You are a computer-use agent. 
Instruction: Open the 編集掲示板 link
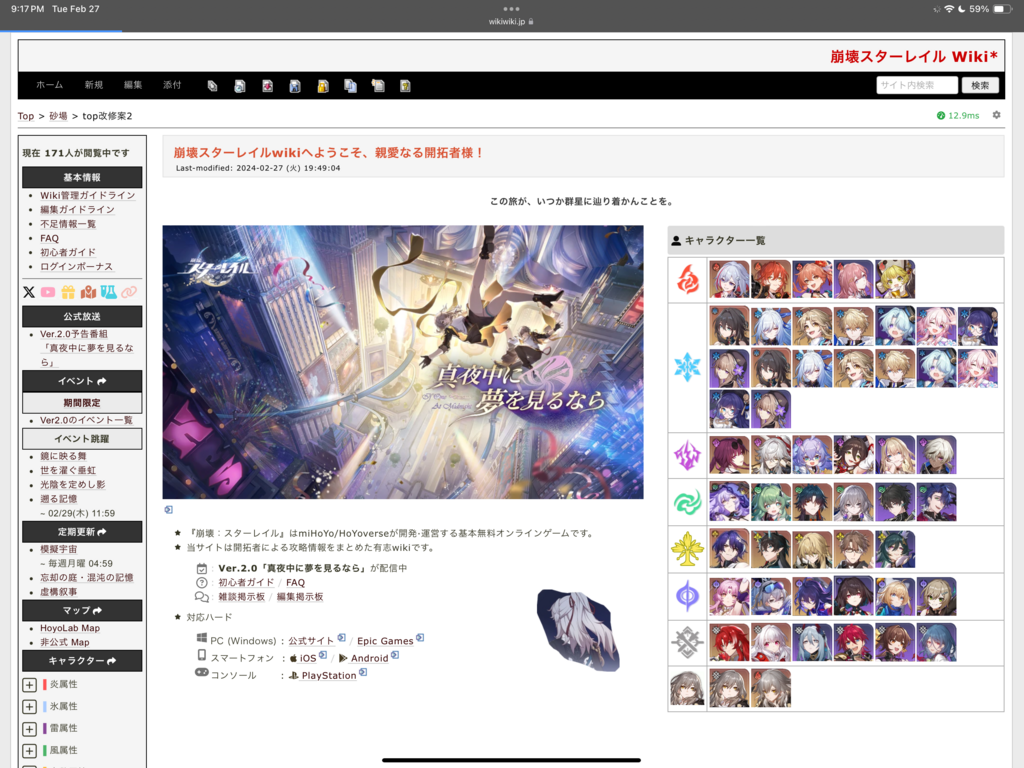[x=300, y=597]
